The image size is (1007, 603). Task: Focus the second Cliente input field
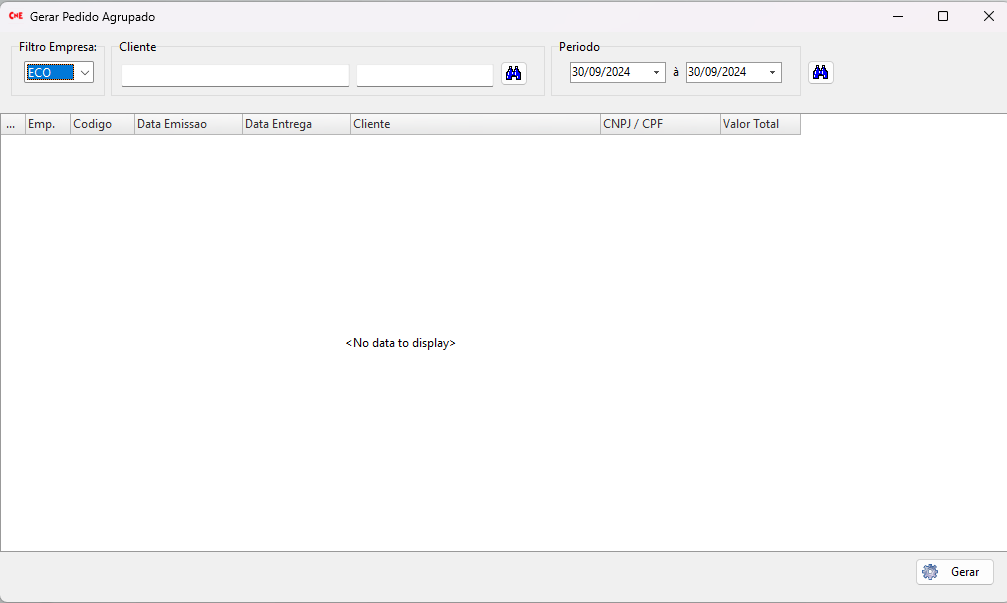(x=424, y=75)
